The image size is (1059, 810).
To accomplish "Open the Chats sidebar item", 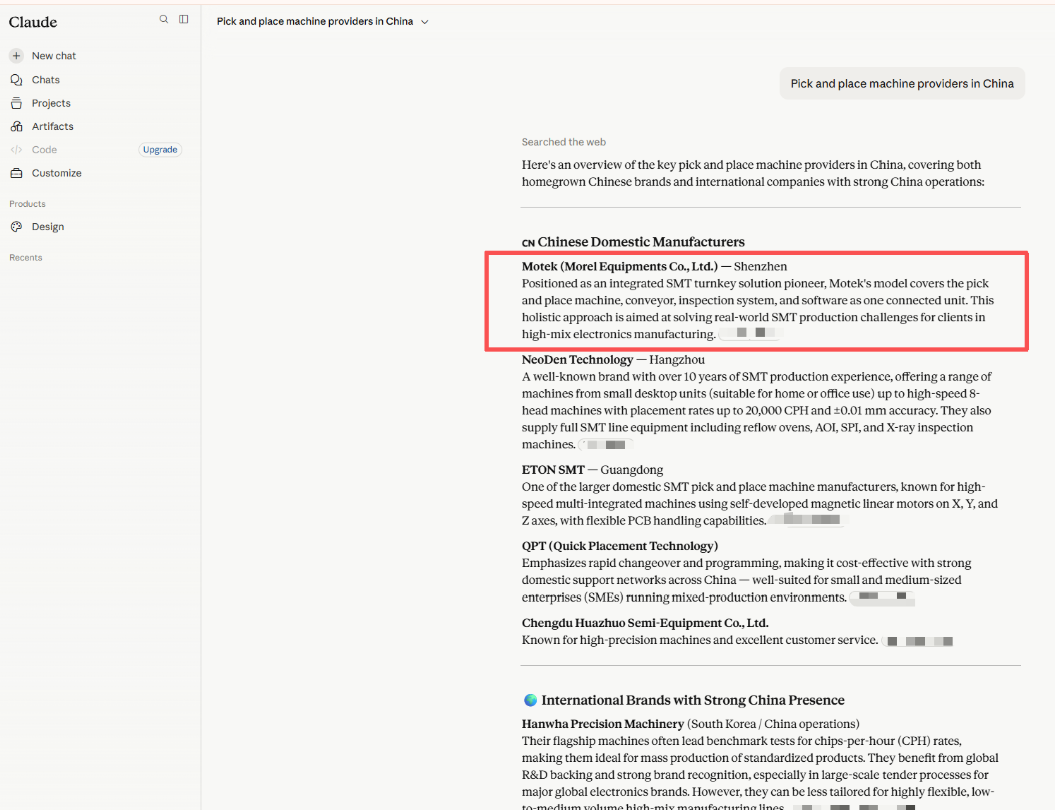I will (x=45, y=80).
